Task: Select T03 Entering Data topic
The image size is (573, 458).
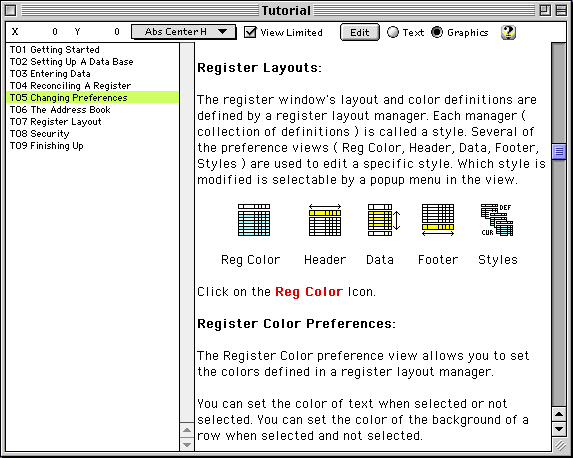Action: click(92, 73)
